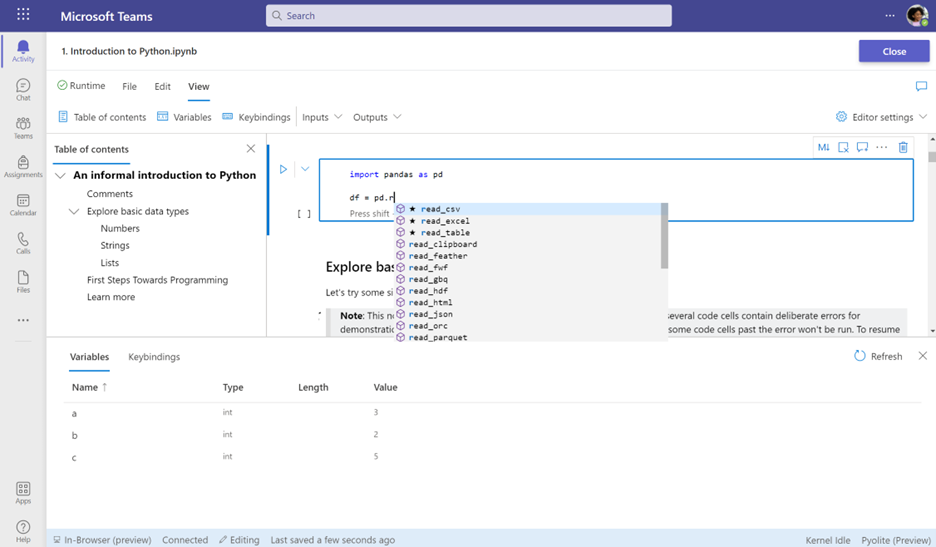Screen dimensions: 936x547
Task: Toggle the Variables panel button
Action: tap(184, 117)
